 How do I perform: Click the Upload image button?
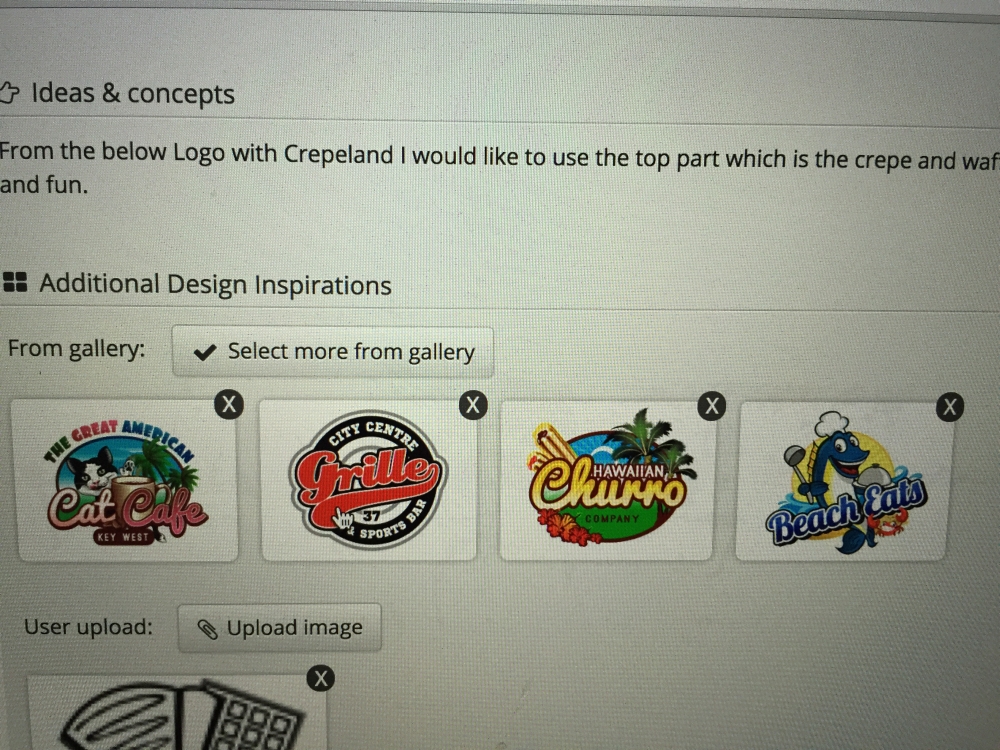tap(279, 628)
